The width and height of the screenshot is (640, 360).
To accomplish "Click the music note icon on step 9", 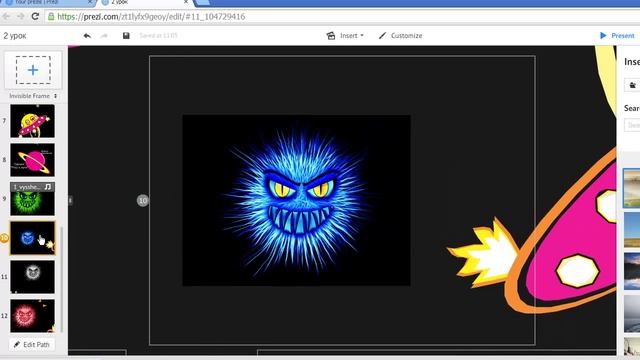I will point(48,187).
